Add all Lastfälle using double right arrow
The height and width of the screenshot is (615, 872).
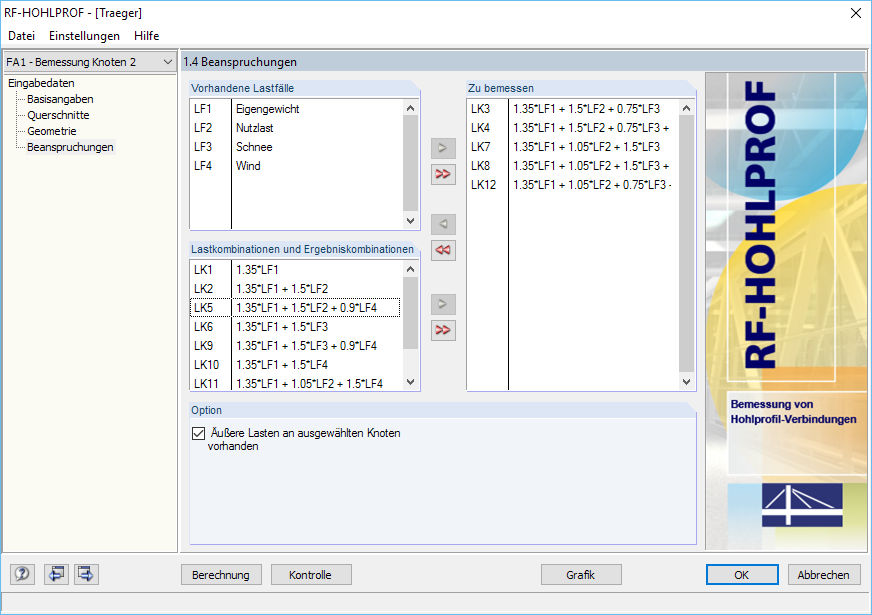coord(443,174)
